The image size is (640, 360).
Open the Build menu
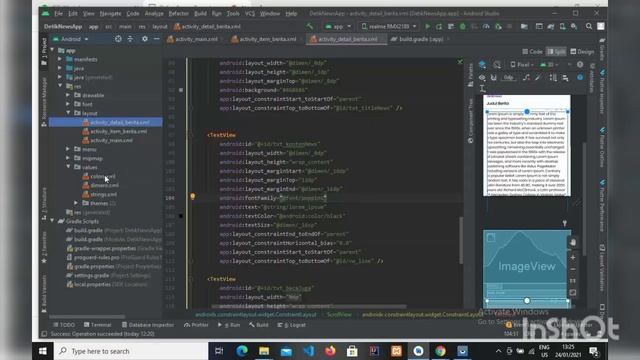[x=200, y=13]
